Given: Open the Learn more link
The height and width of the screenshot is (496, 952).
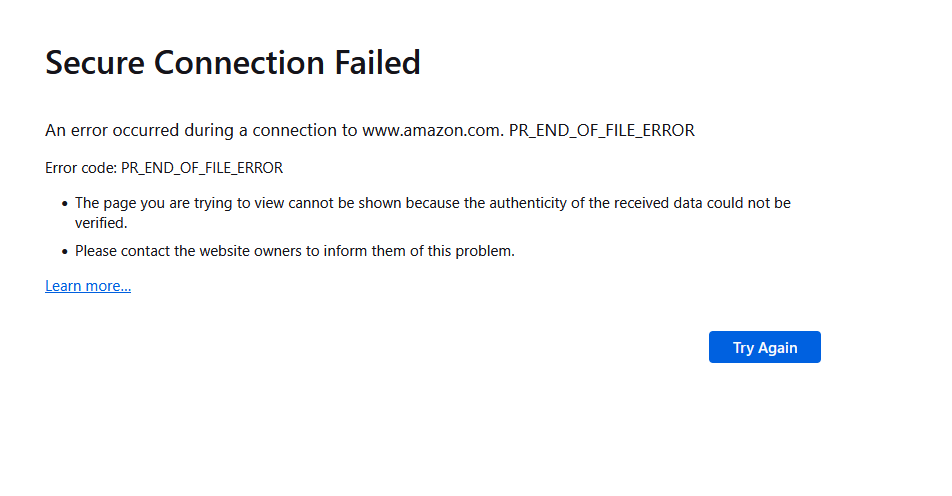Looking at the screenshot, I should pos(88,286).
